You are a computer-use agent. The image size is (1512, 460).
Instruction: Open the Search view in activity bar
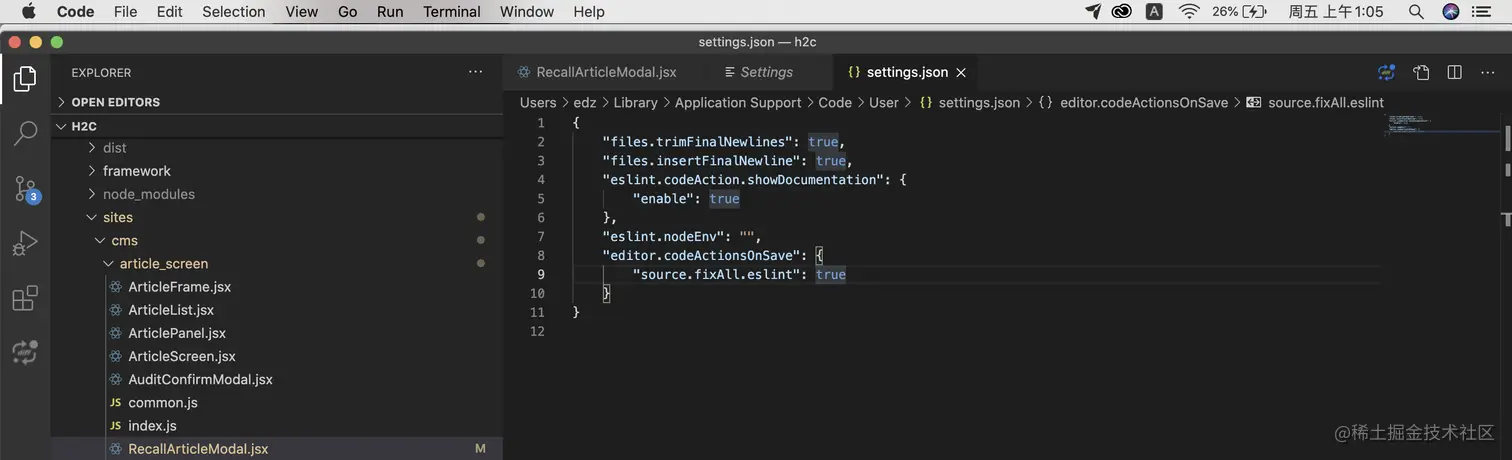pos(25,133)
